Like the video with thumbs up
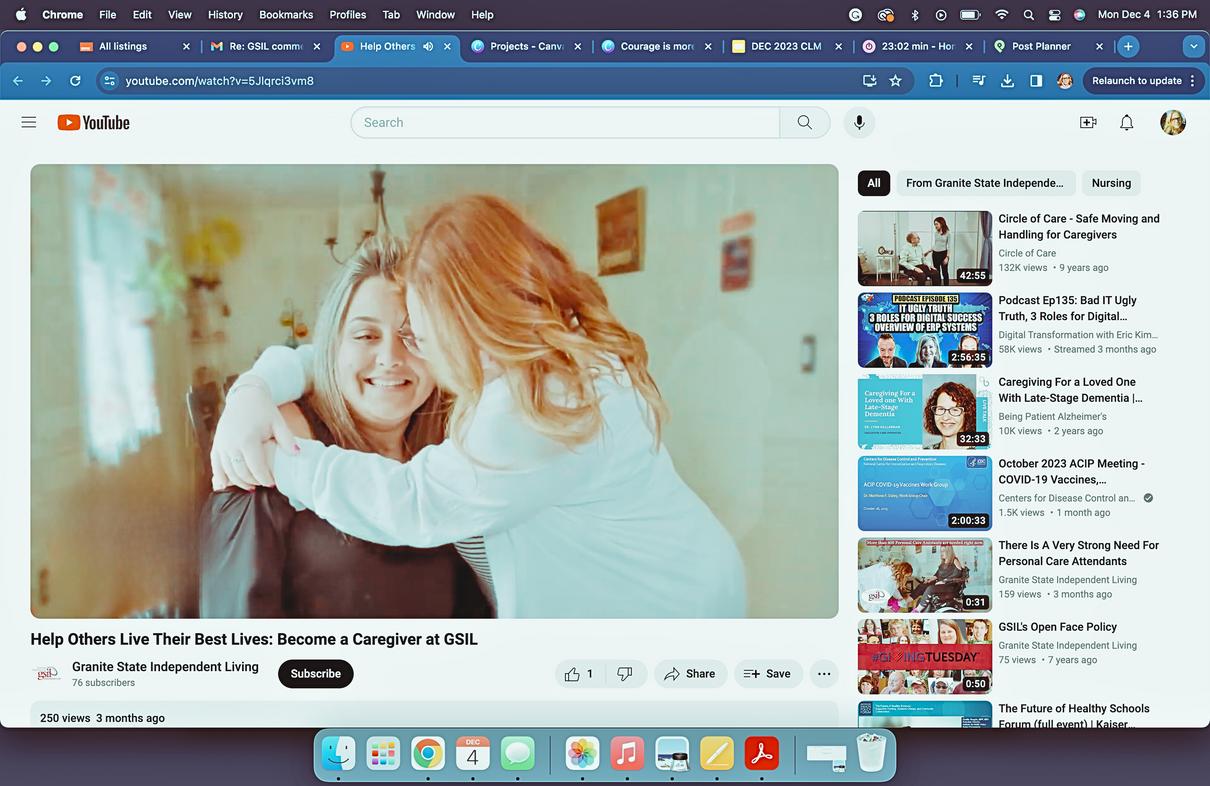Image resolution: width=1210 pixels, height=786 pixels. [579, 674]
